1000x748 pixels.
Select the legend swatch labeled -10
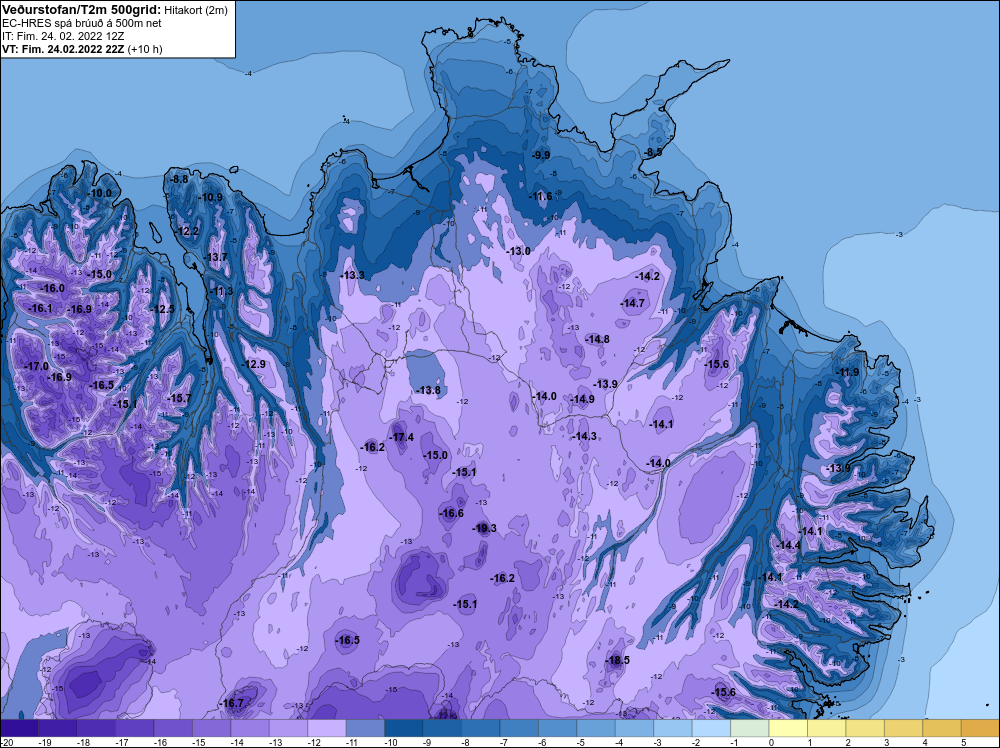pos(404,728)
